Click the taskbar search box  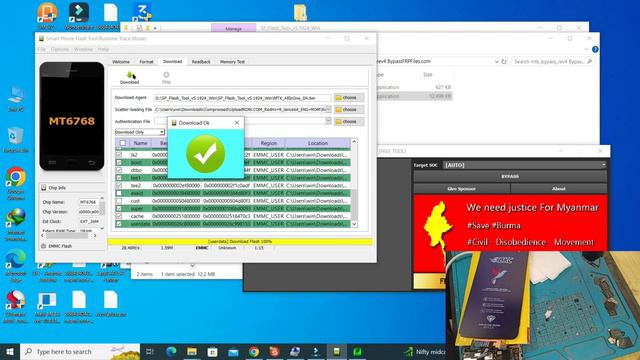pos(80,352)
